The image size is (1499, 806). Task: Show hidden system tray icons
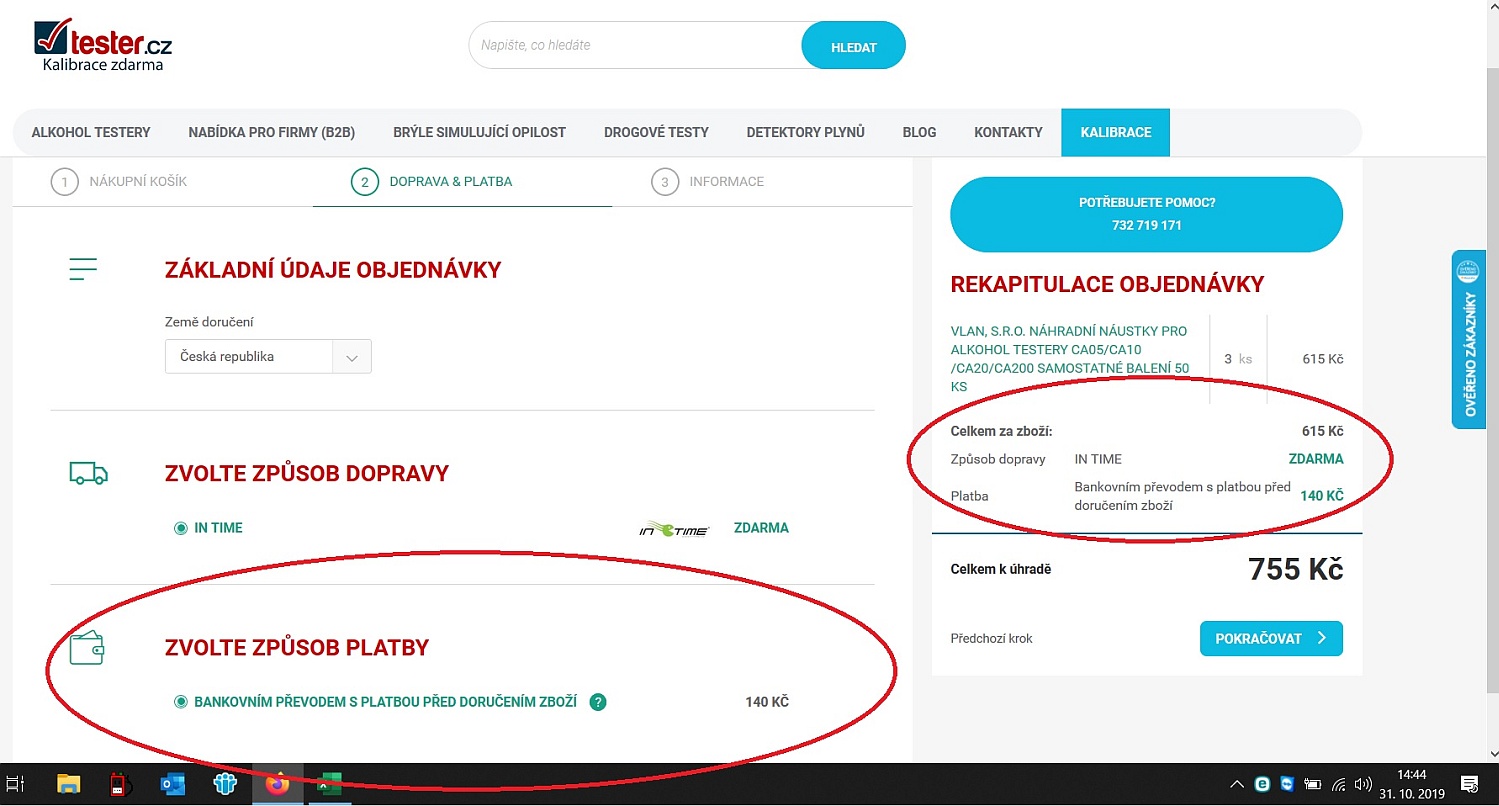click(1237, 784)
